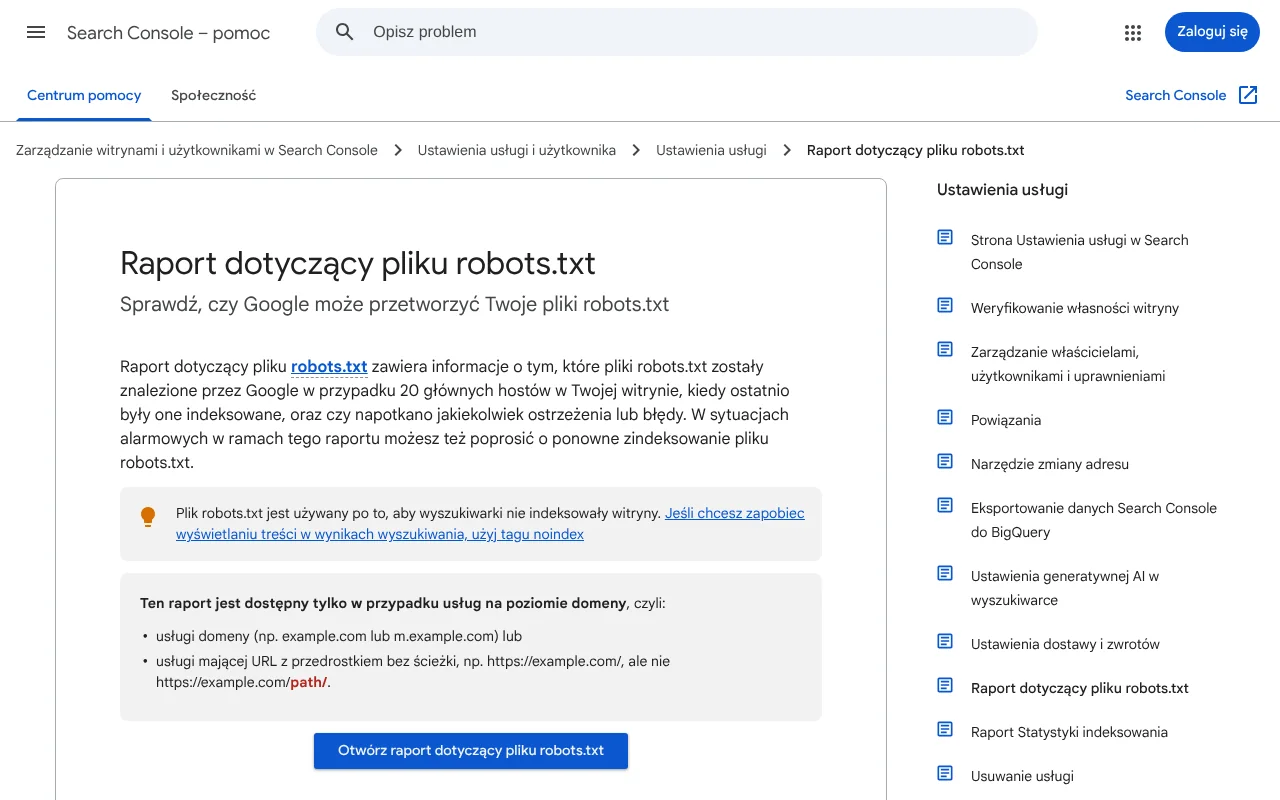Click the document icon beside Strona Ustawienia usługi
The height and width of the screenshot is (800, 1280).
pyautogui.click(x=945, y=237)
